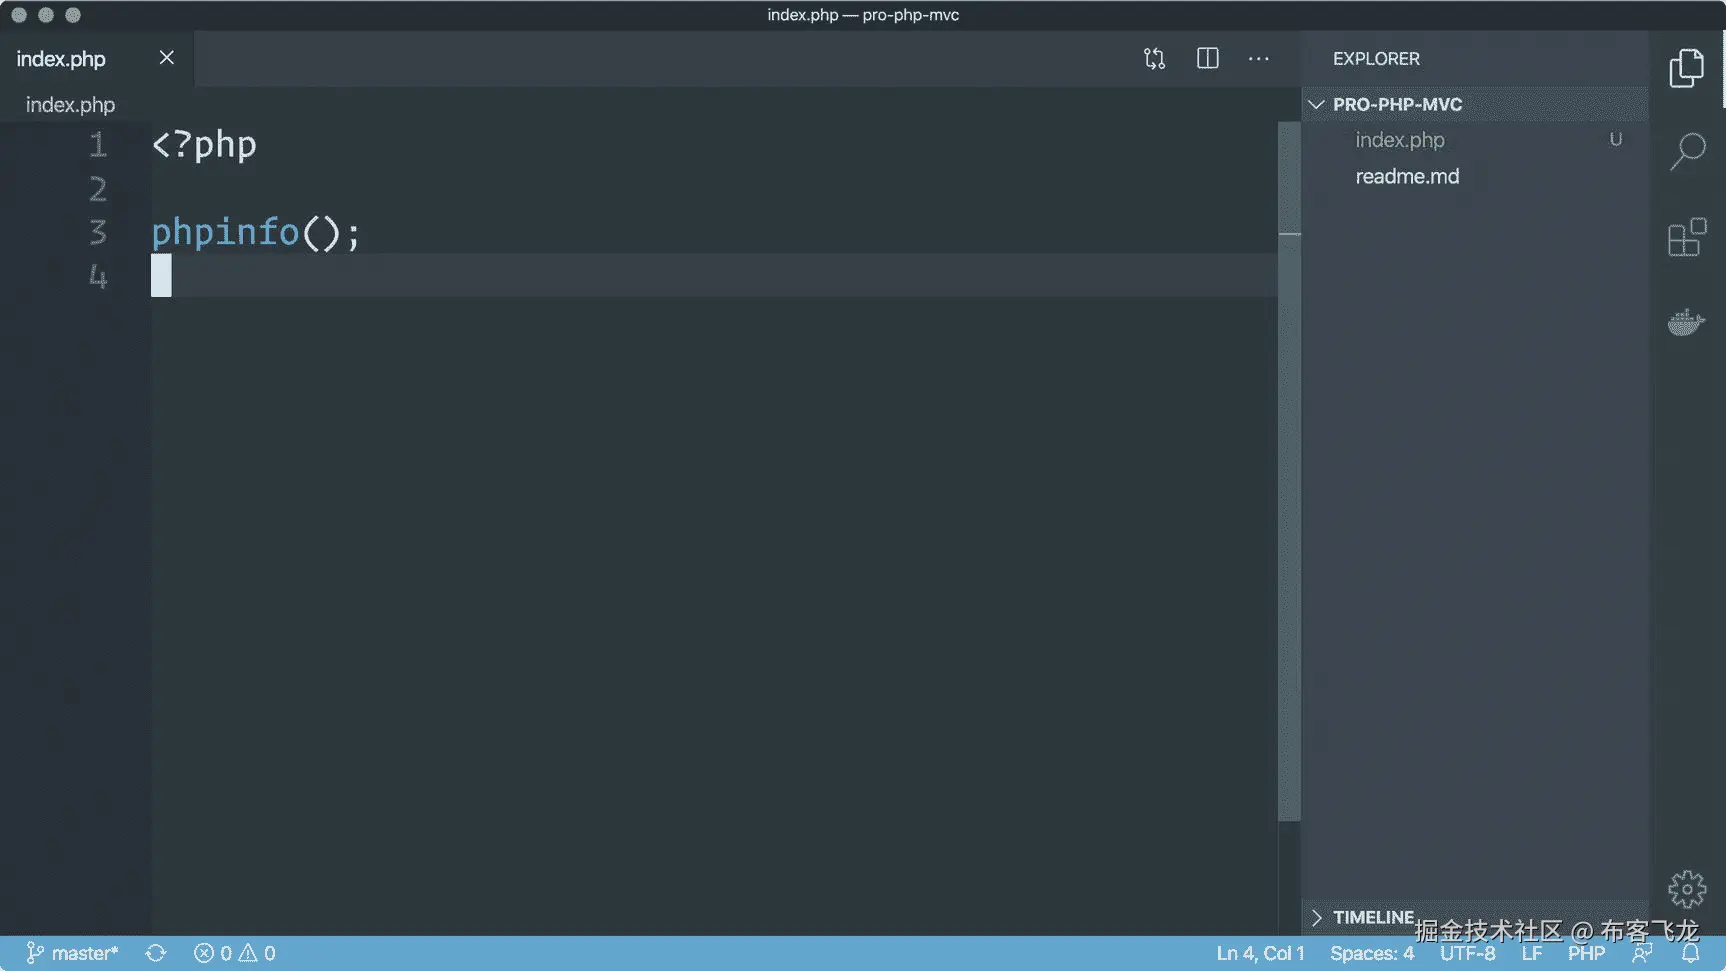The height and width of the screenshot is (971, 1726).
Task: Switch the master* git branch
Action: (72, 953)
